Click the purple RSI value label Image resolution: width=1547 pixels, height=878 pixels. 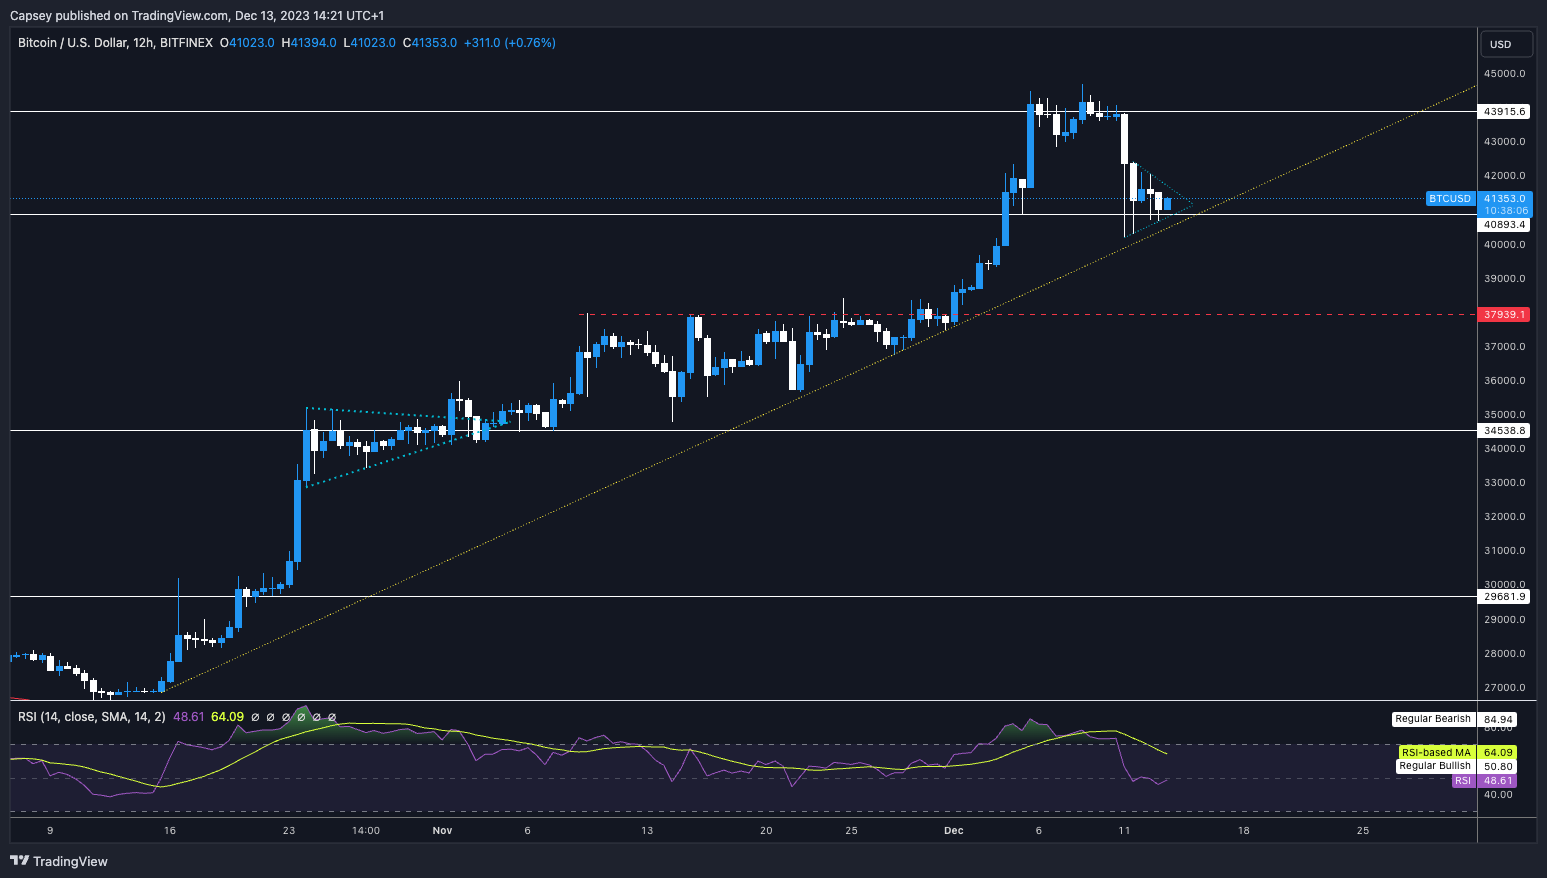(x=1463, y=781)
